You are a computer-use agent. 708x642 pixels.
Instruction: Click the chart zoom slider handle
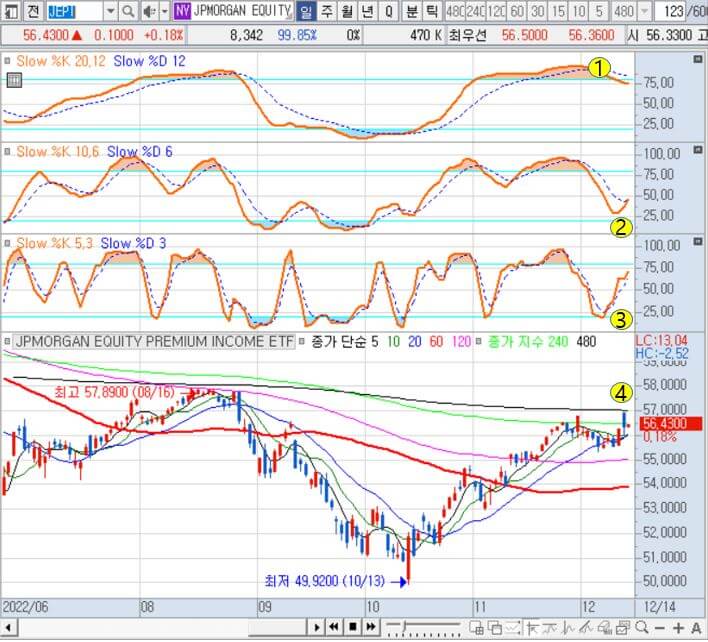coord(405,627)
